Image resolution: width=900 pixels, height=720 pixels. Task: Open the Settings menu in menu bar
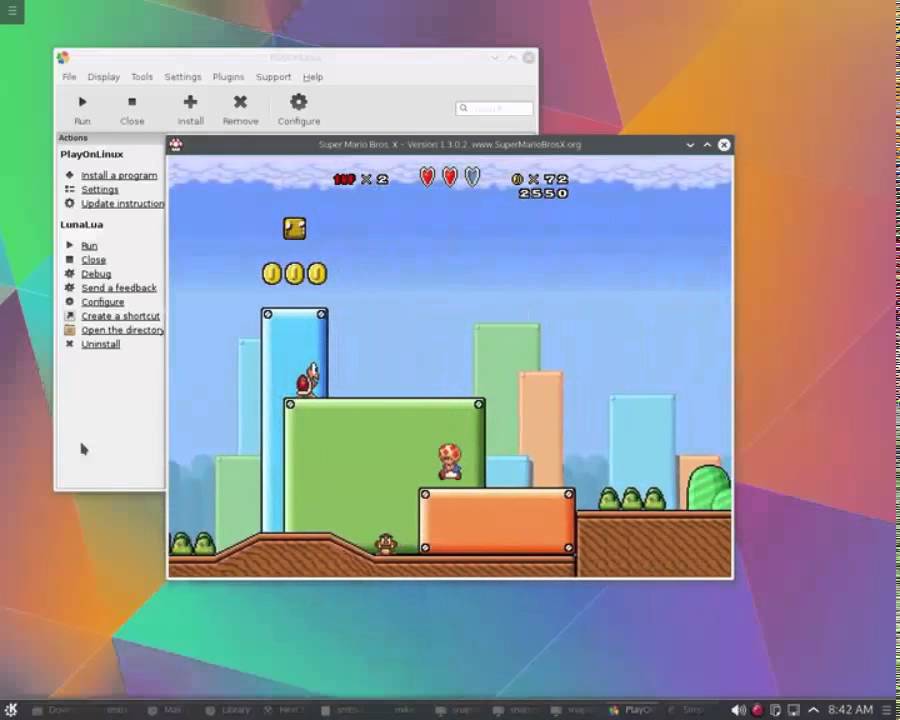[183, 77]
